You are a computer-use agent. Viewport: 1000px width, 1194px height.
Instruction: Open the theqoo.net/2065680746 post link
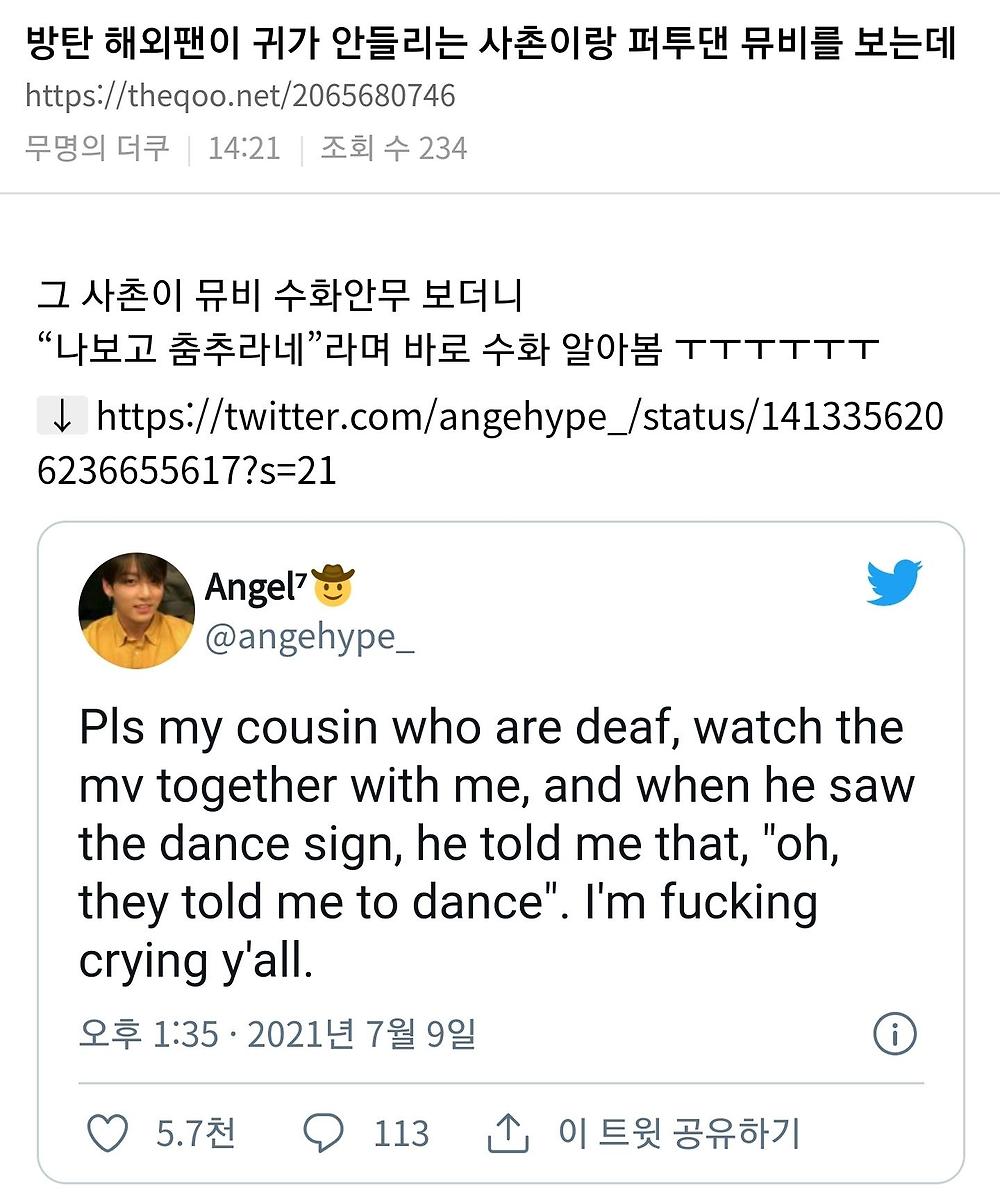coord(240,96)
